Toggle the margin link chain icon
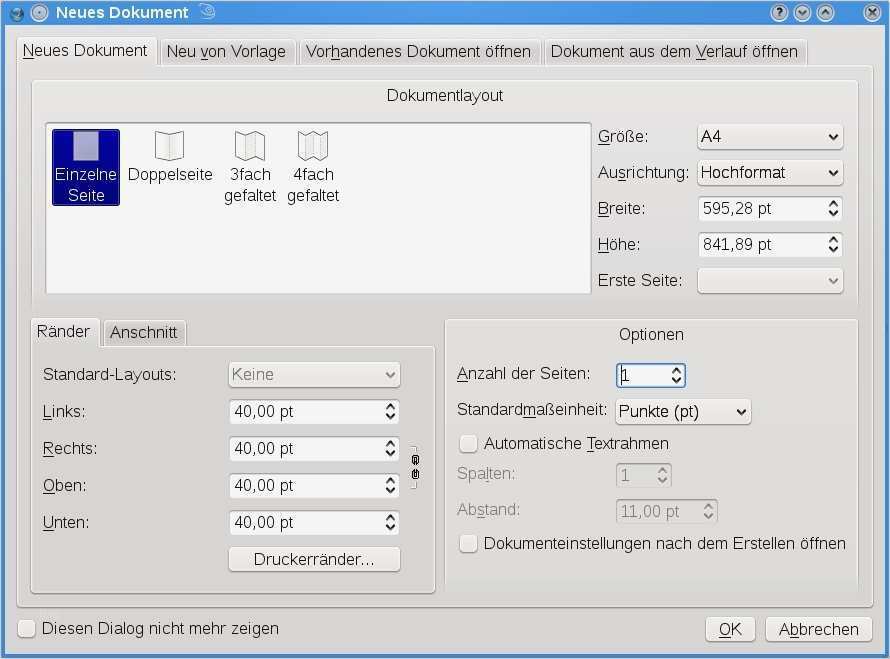Screen dimensions: 890x659 [x=415, y=467]
